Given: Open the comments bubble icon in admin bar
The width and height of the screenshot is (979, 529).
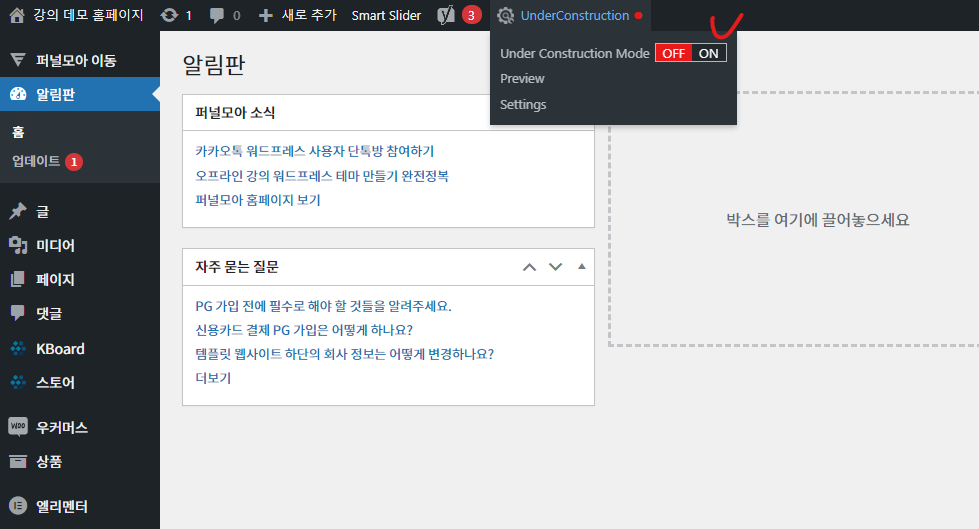Looking at the screenshot, I should (x=217, y=16).
